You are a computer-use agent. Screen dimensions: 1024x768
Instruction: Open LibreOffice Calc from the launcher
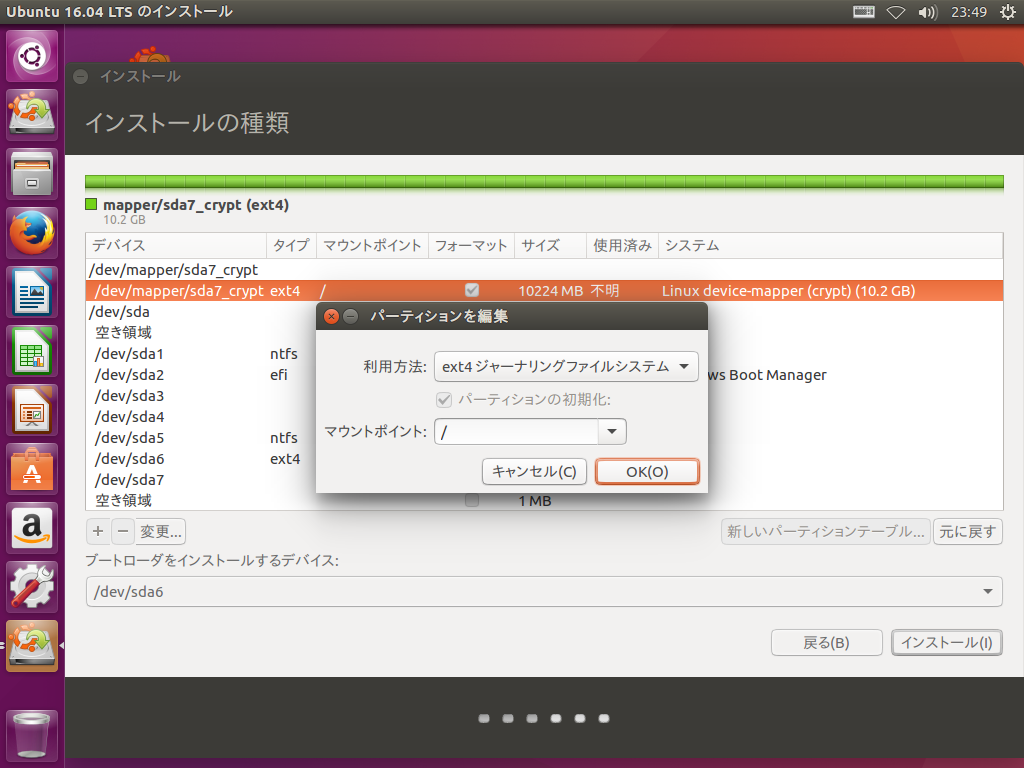32,351
